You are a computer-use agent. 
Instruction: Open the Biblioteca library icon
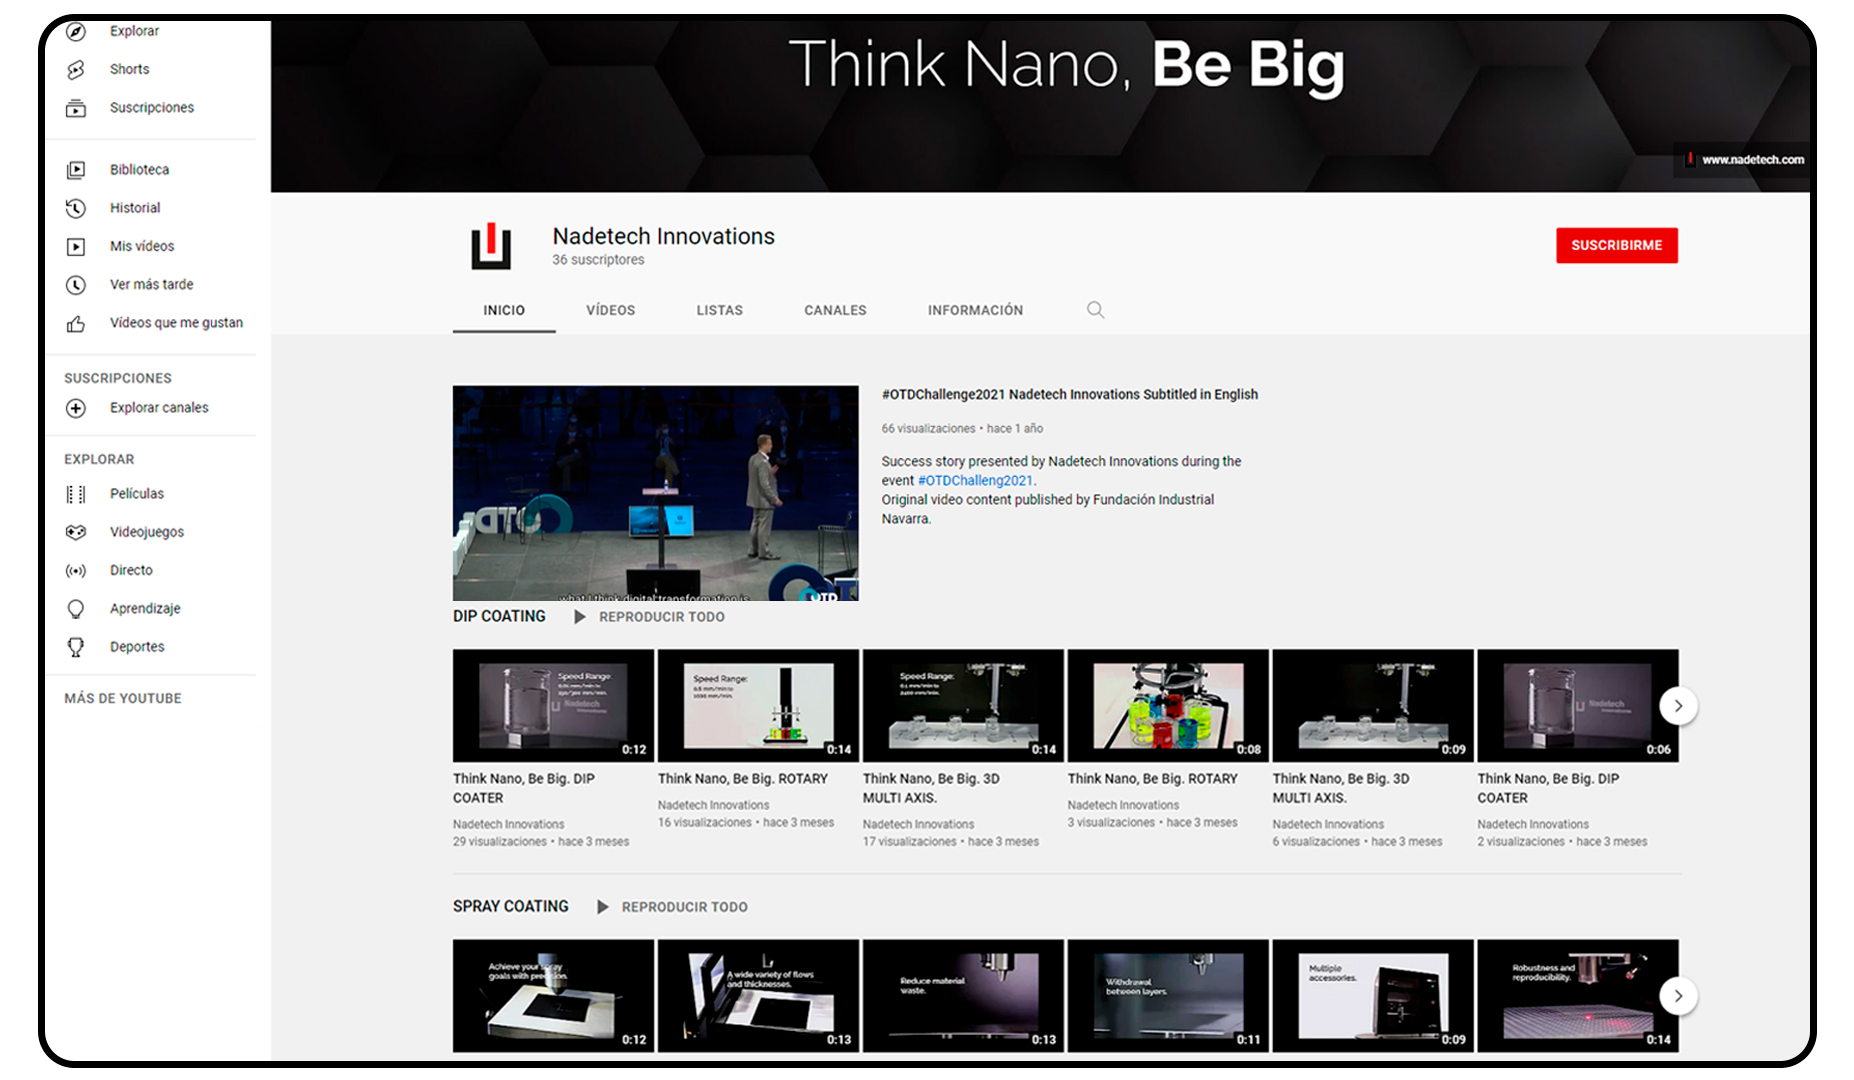[76, 170]
